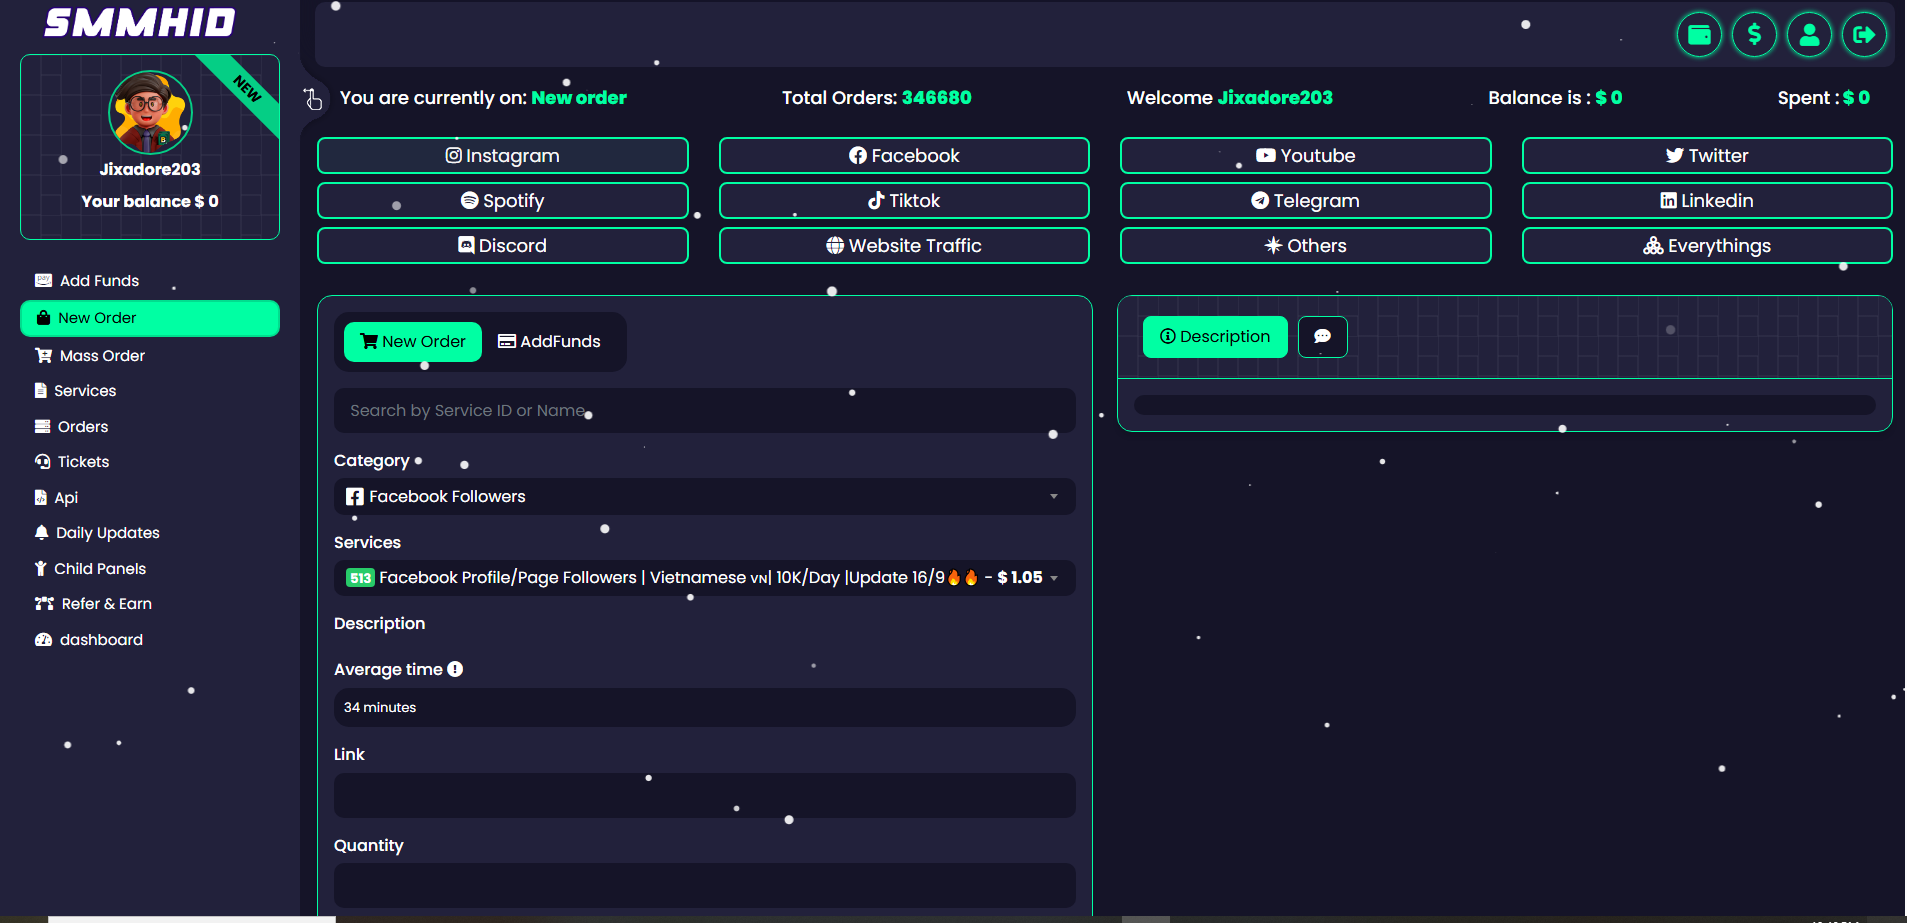Open Refer & Earn in the sidebar
The height and width of the screenshot is (923, 1907).
point(150,604)
